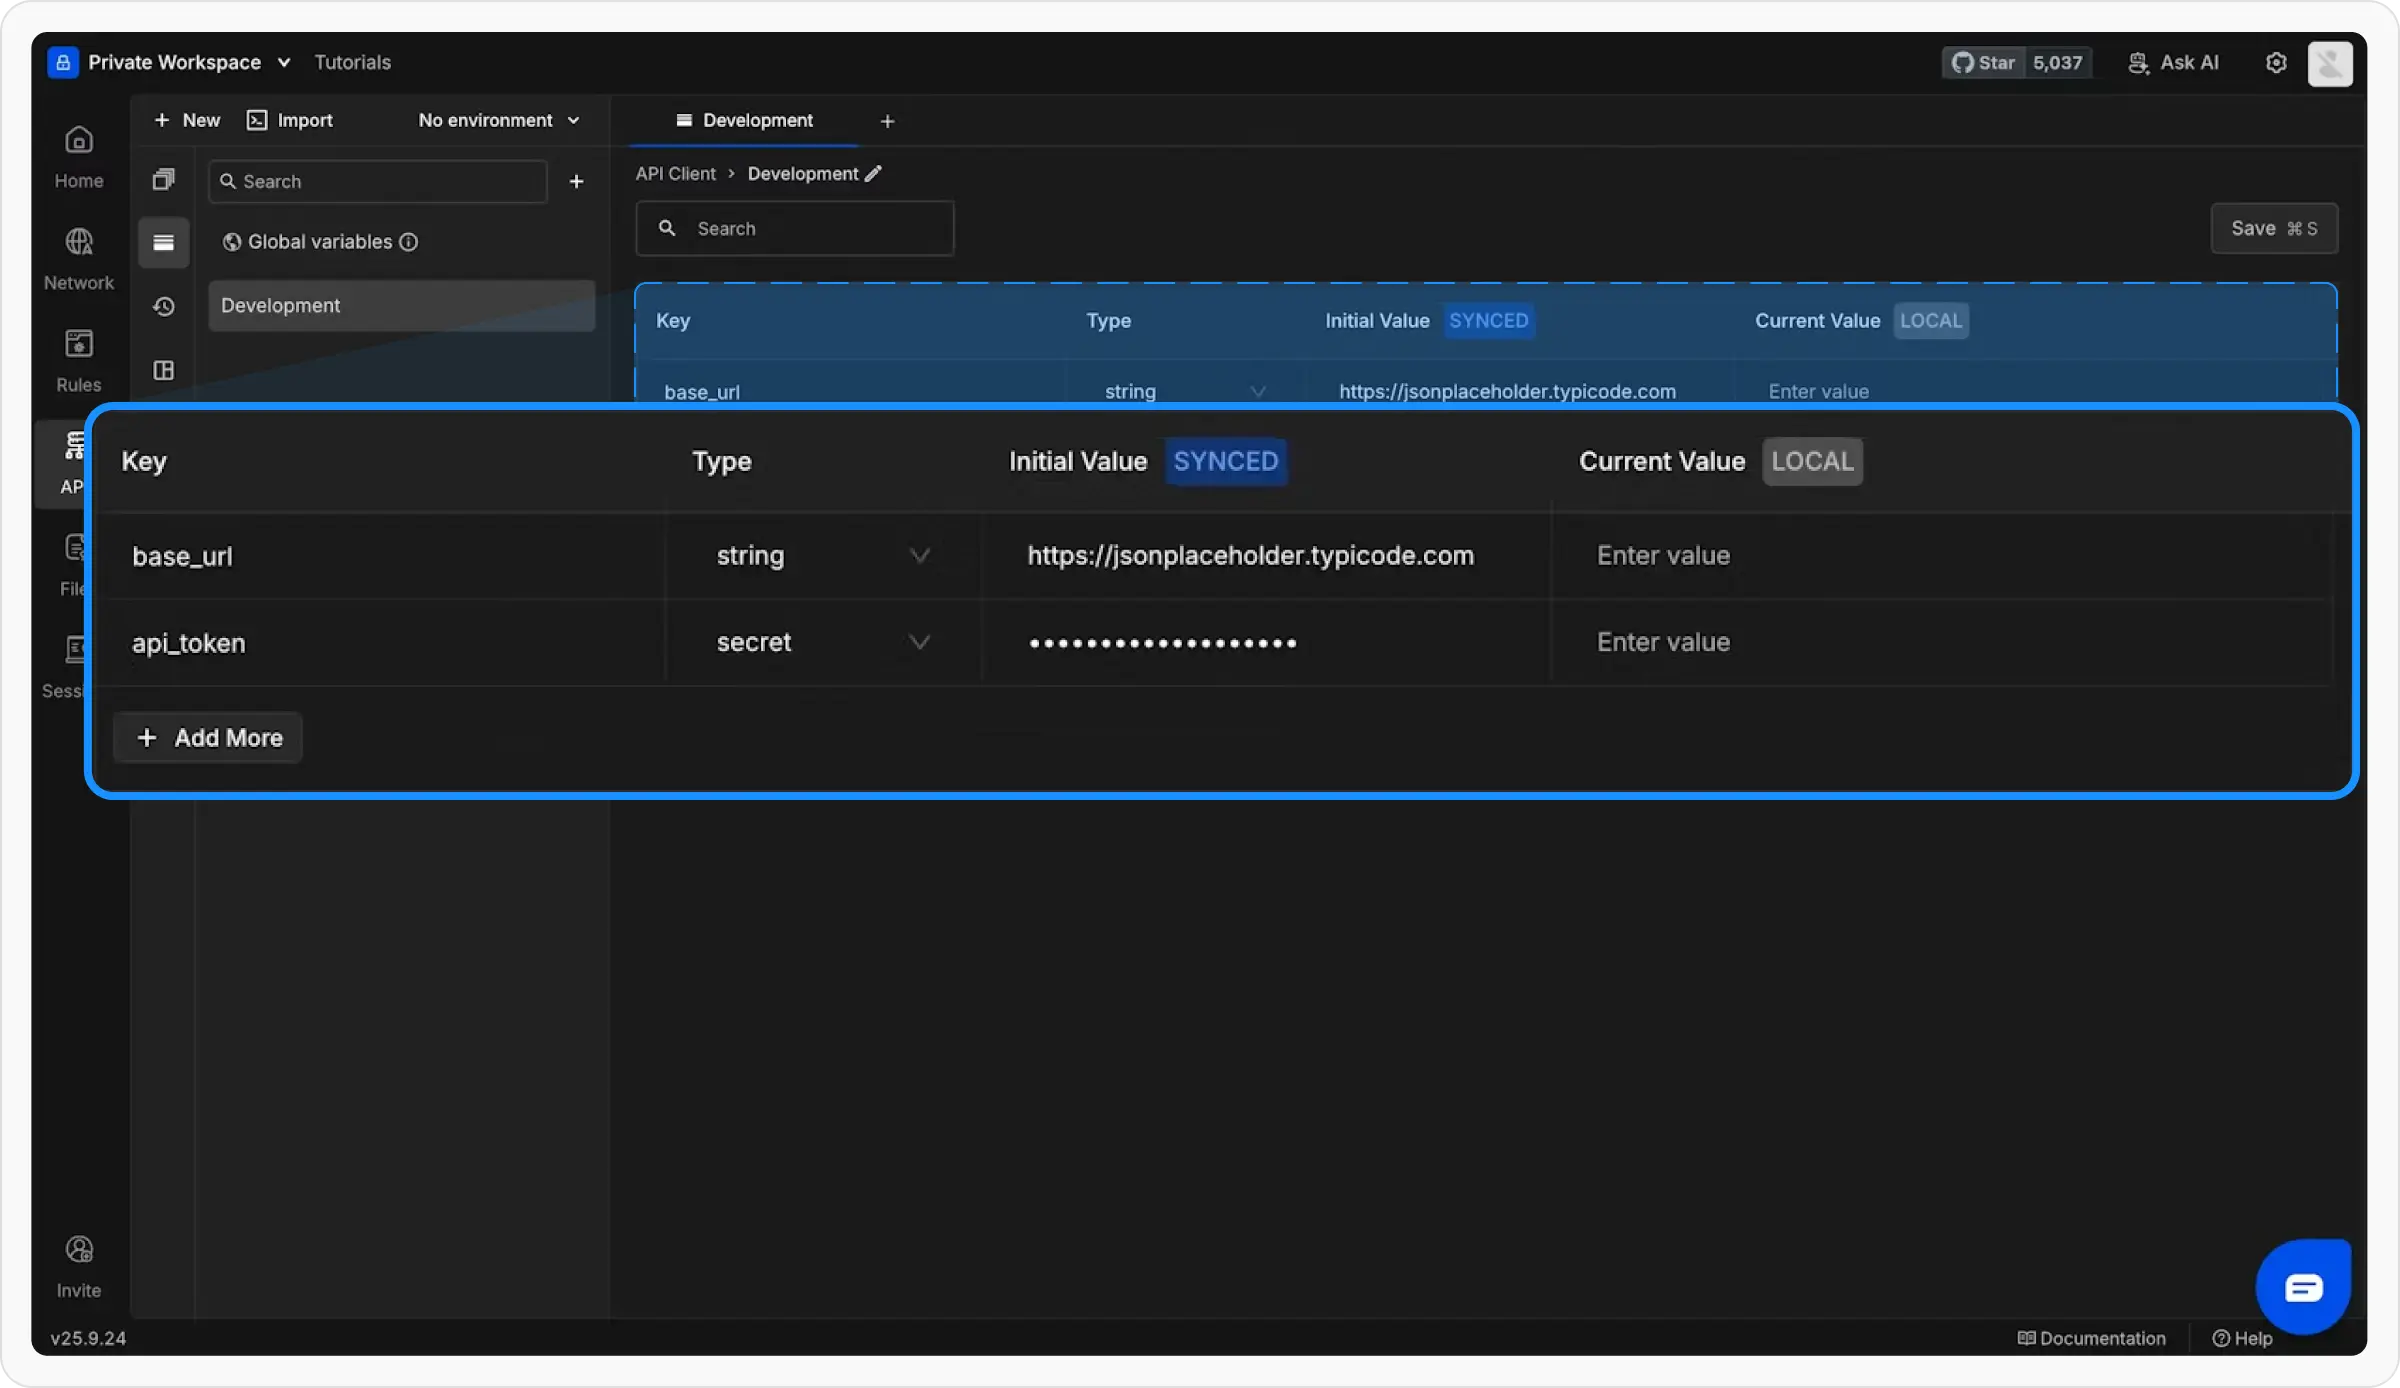
Task: Click the pencil icon to rename Development
Action: (873, 173)
